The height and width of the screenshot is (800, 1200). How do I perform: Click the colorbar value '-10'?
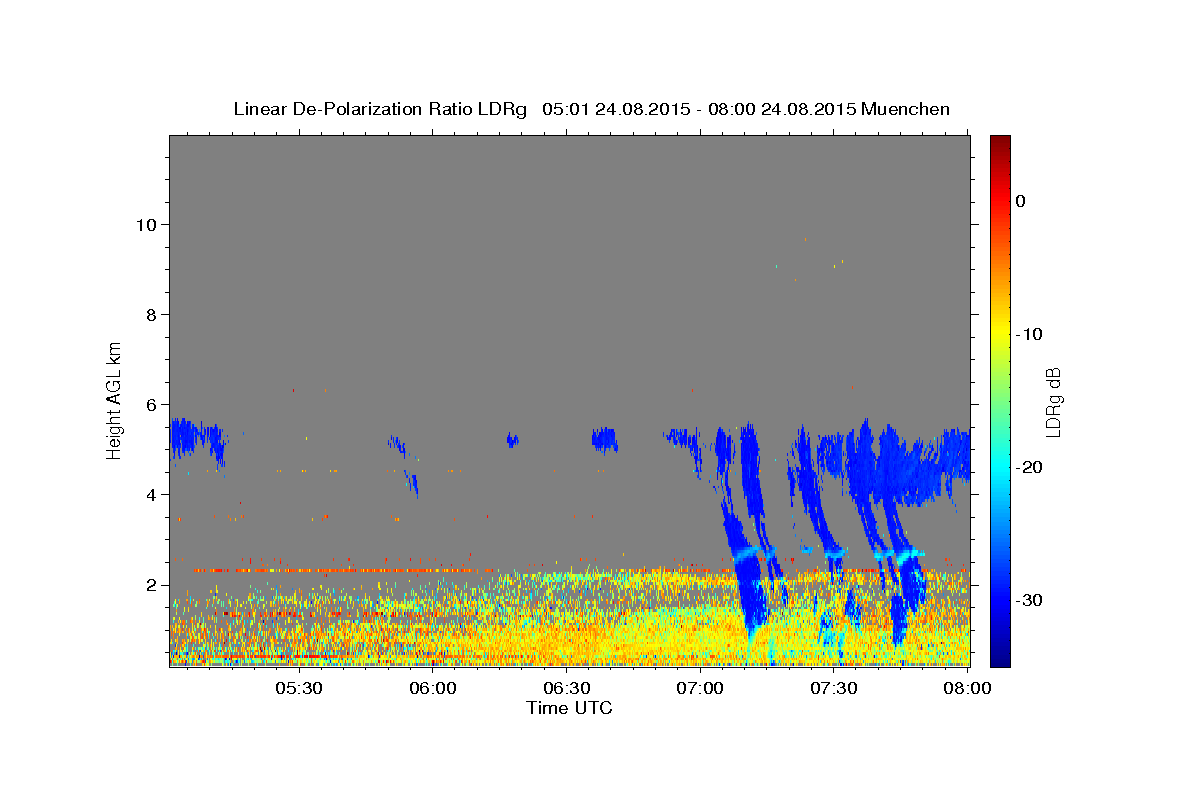click(x=1029, y=334)
